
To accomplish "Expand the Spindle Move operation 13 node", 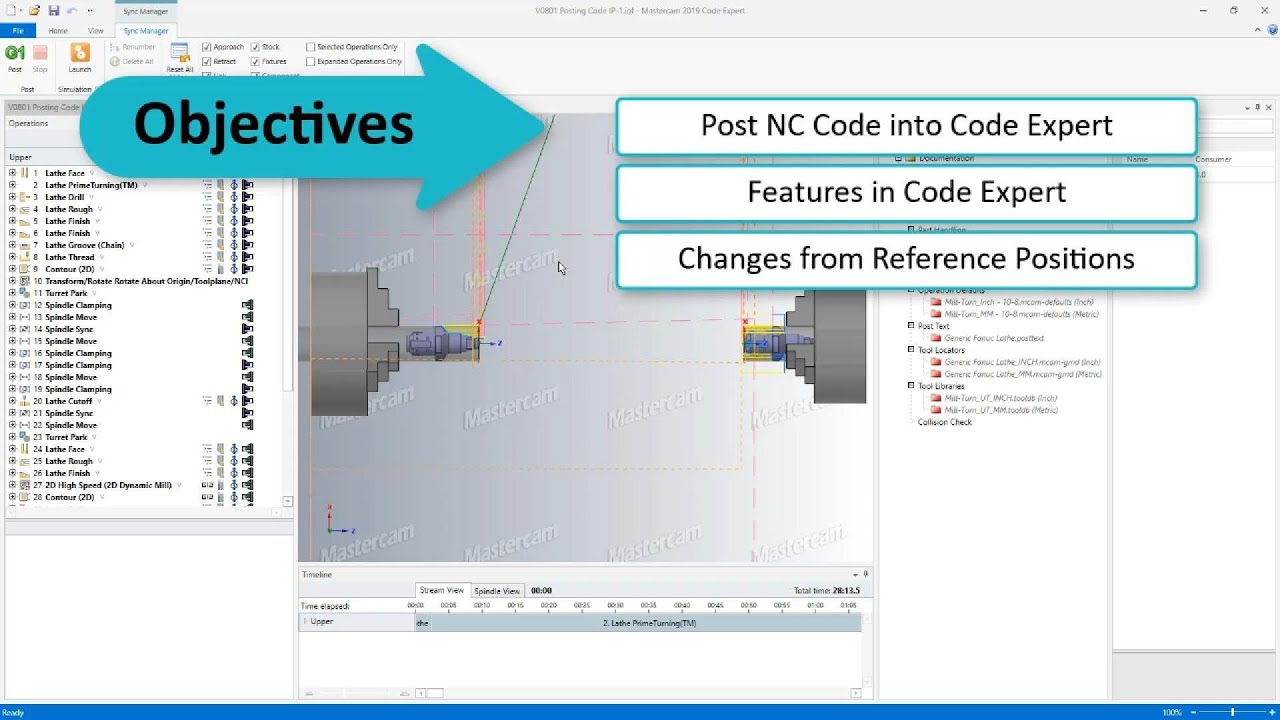I will [x=12, y=317].
